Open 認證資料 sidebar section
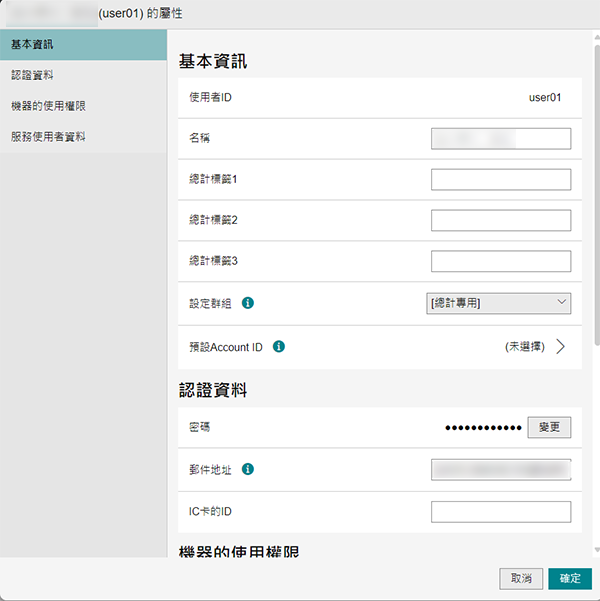Screen dimensions: 600x601 83,75
